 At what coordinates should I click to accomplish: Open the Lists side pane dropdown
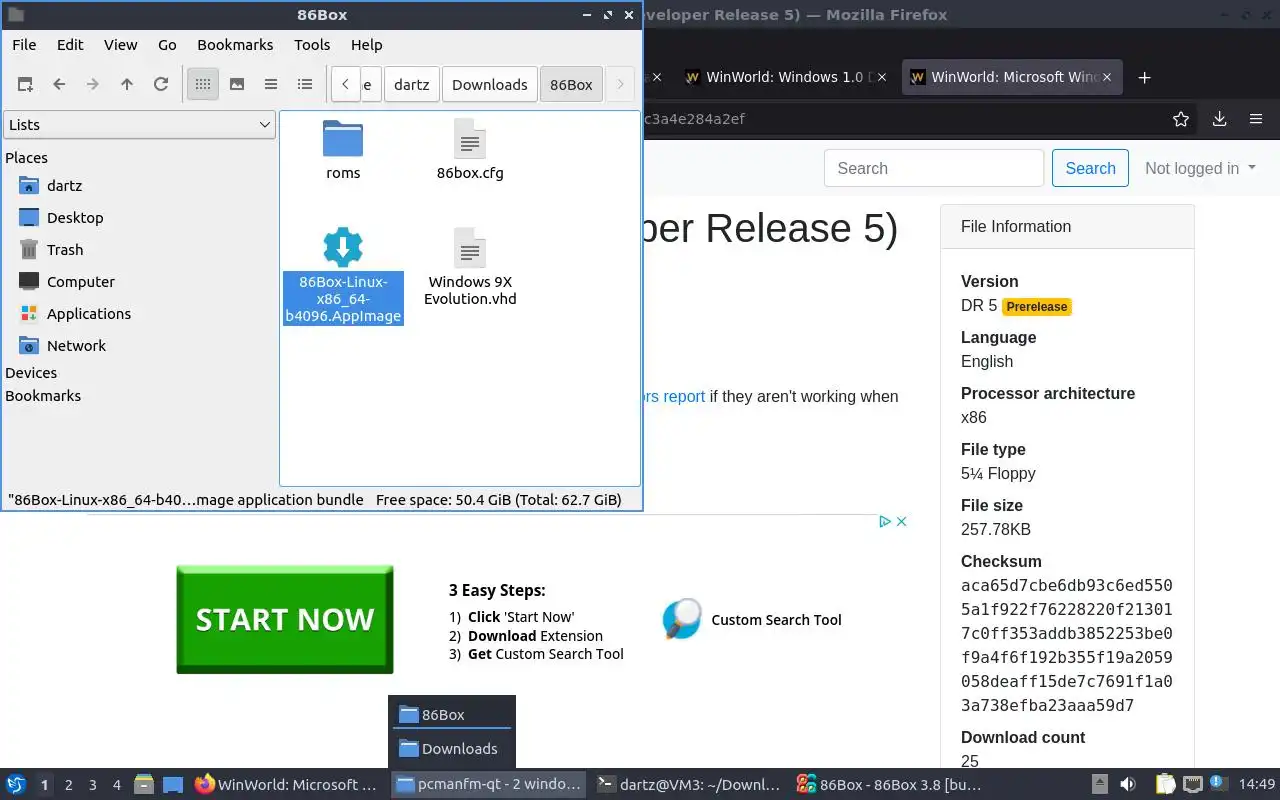[x=139, y=125]
